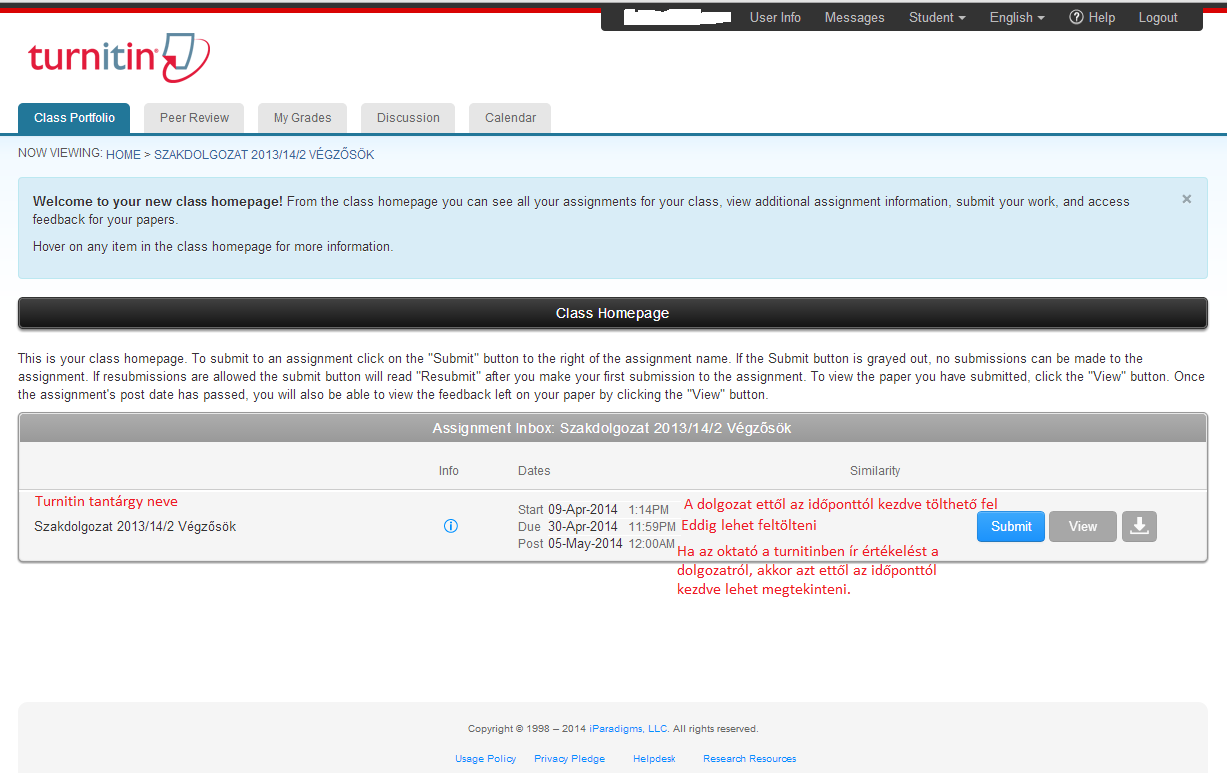The height and width of the screenshot is (773, 1227).
Task: Click the Dates column header
Action: [x=534, y=471]
